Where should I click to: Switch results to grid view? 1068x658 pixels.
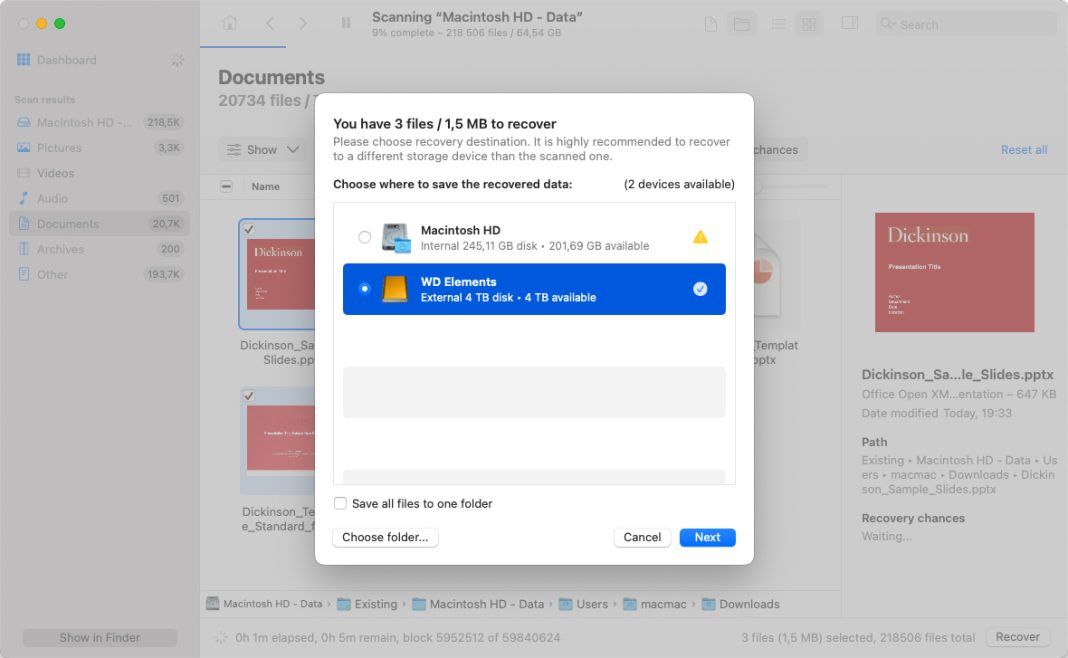[x=808, y=23]
